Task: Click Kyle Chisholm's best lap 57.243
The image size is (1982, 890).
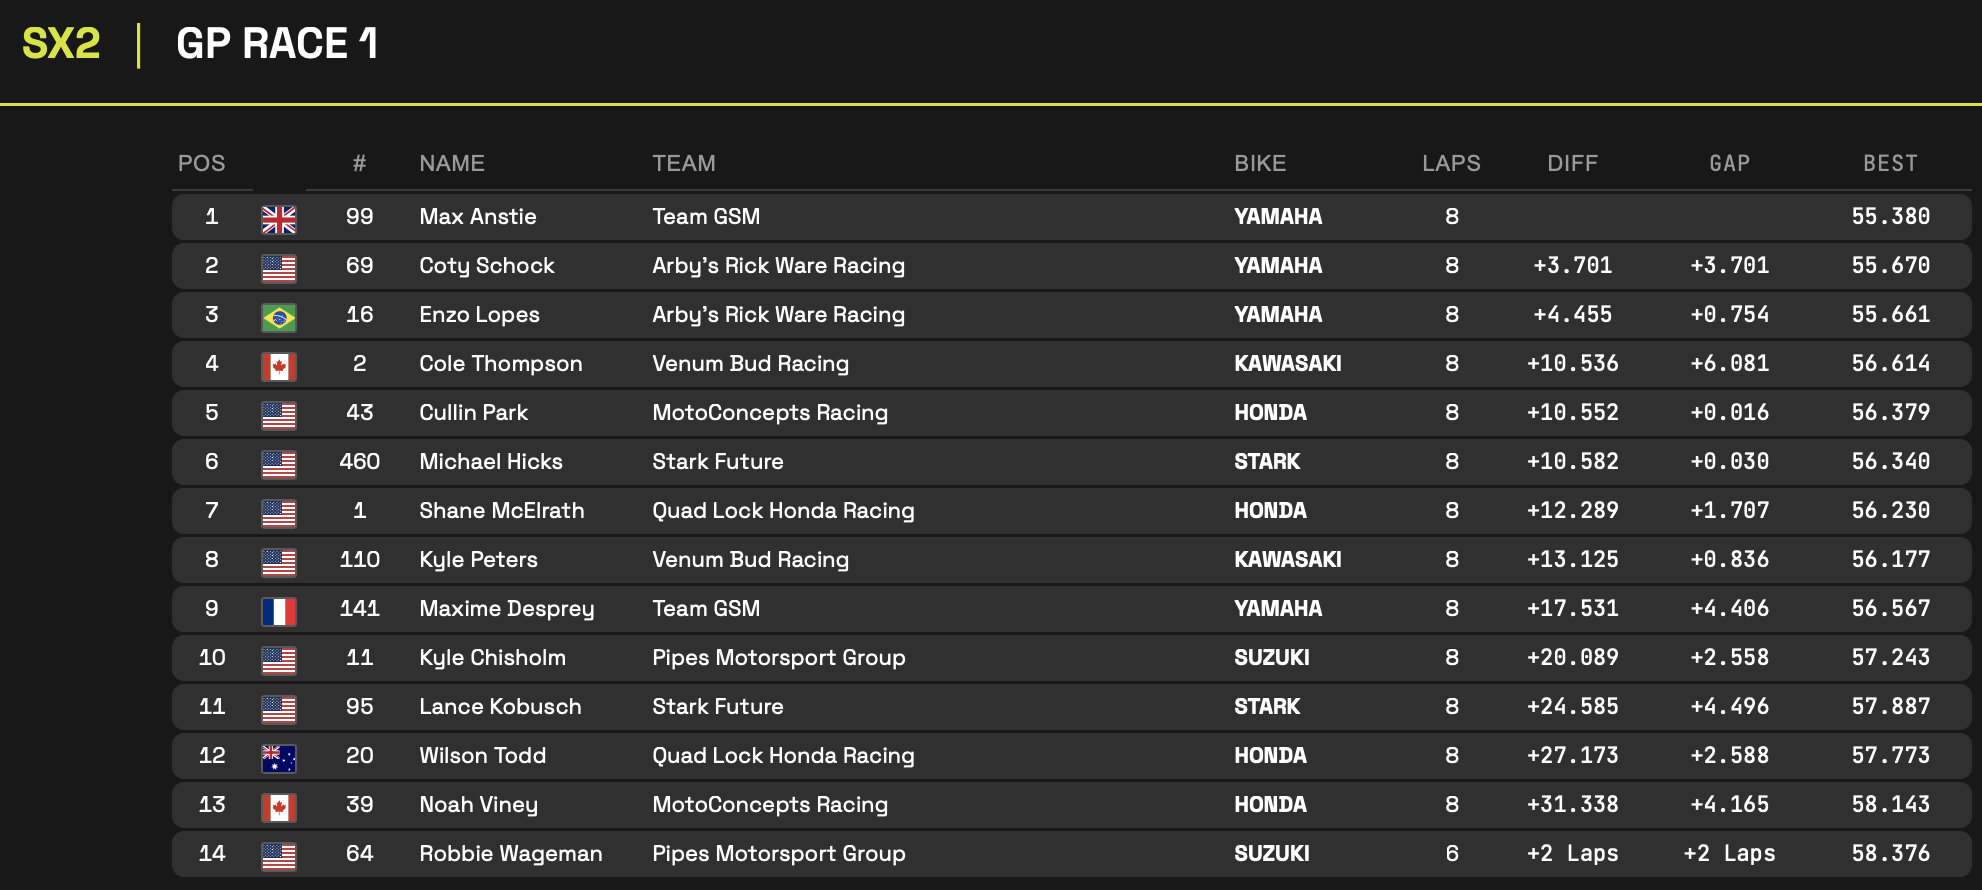Action: click(1890, 658)
